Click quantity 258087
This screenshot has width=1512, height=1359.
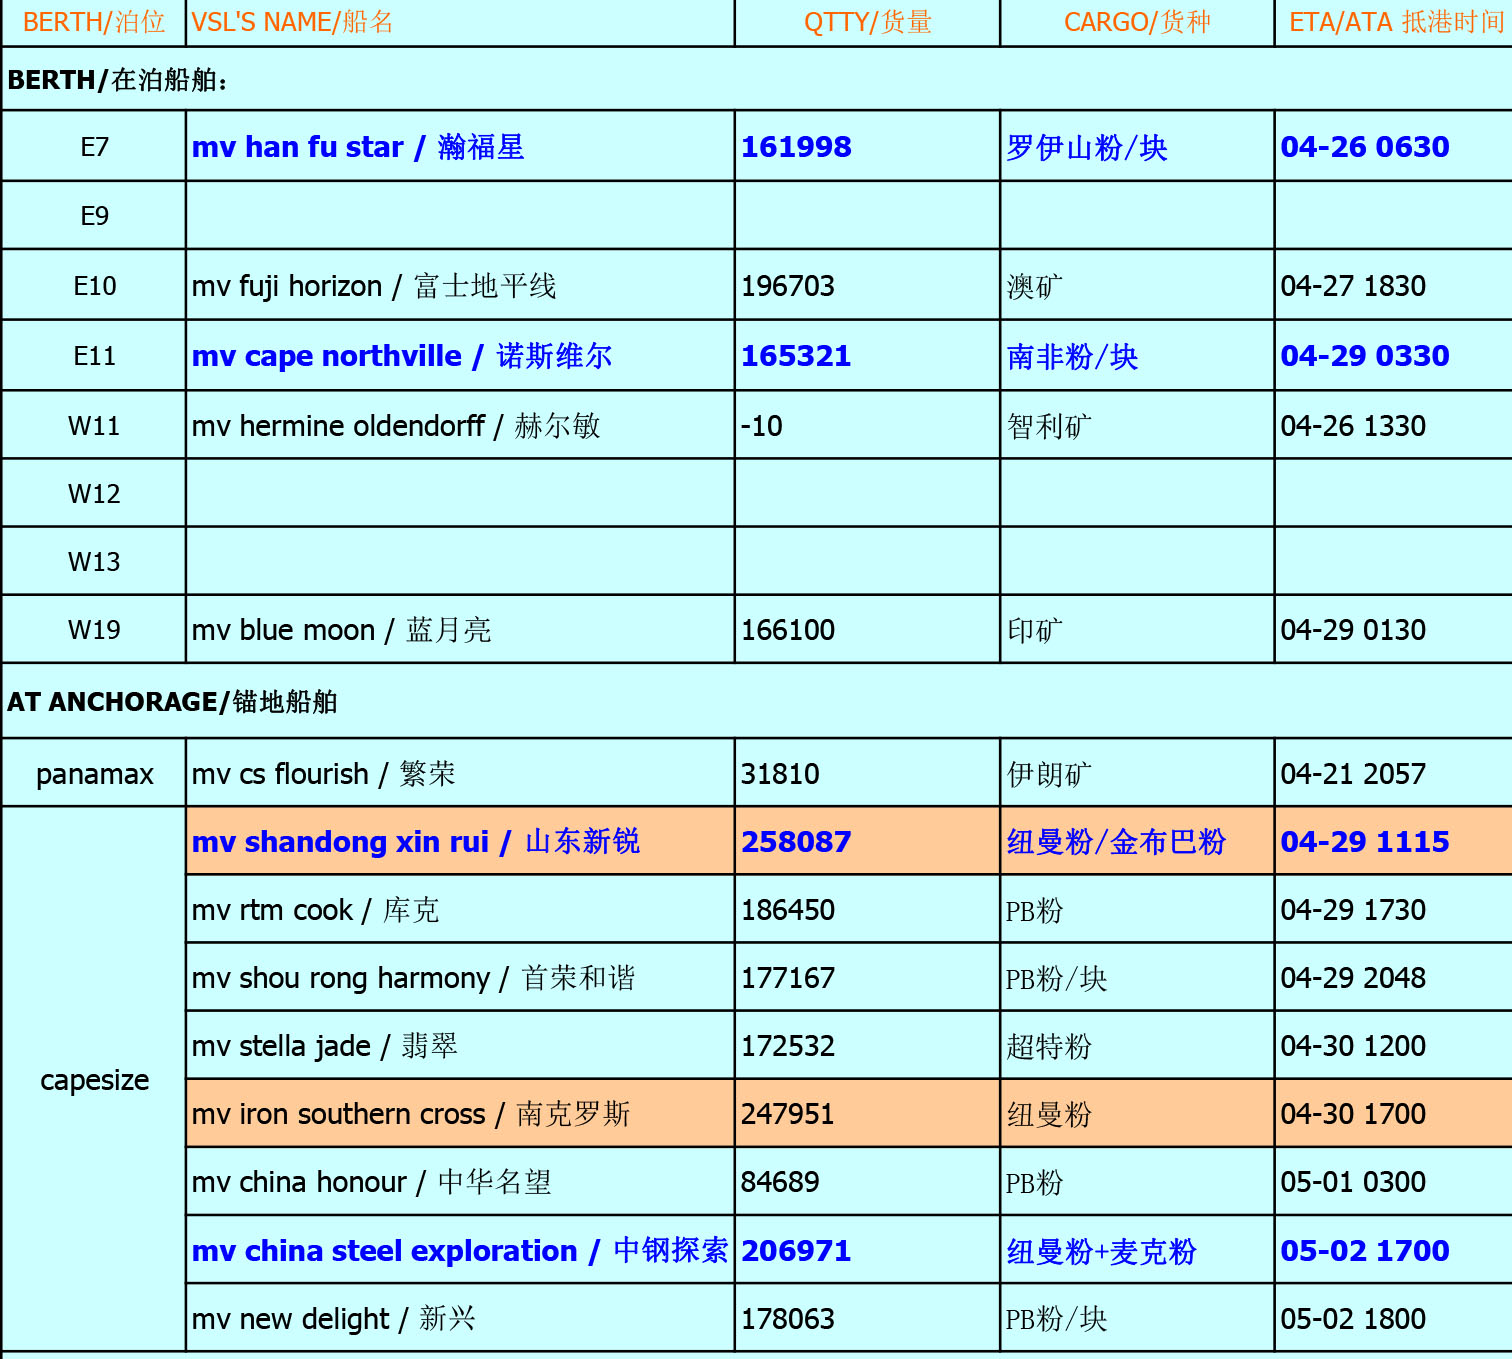[867, 841]
